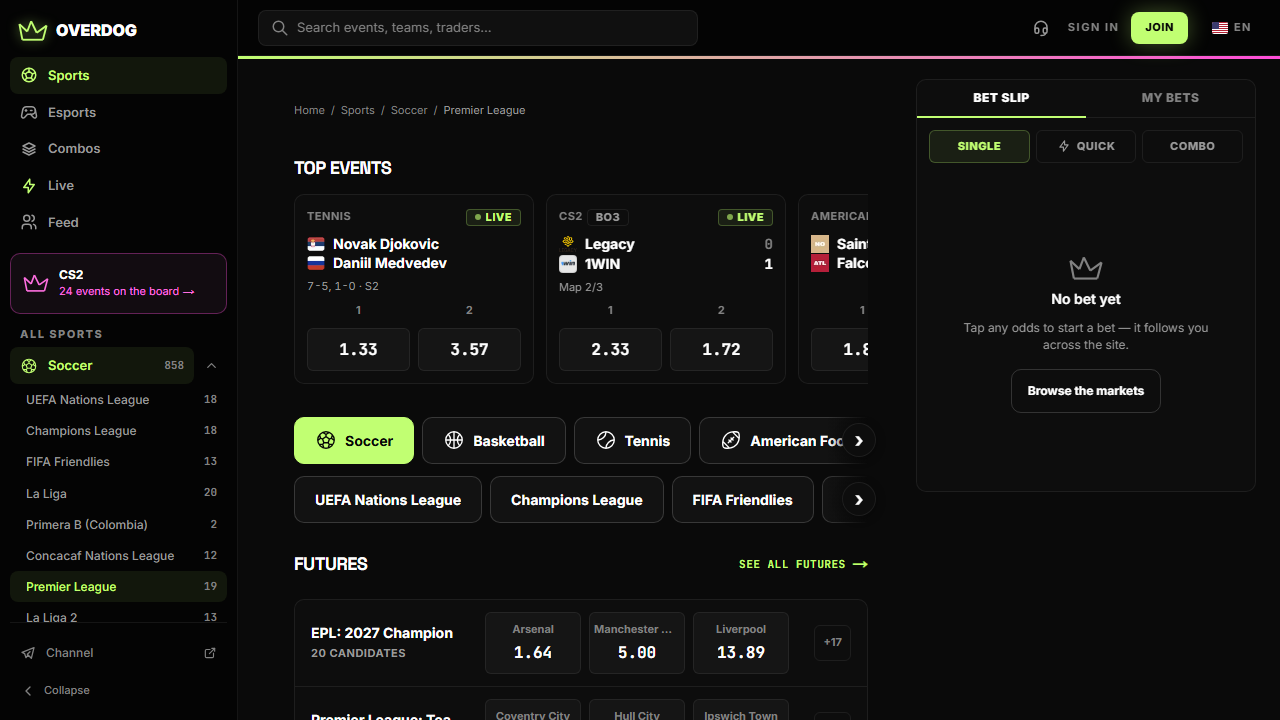This screenshot has height=720, width=1280.
Task: Open the EN language selector
Action: pos(1231,28)
